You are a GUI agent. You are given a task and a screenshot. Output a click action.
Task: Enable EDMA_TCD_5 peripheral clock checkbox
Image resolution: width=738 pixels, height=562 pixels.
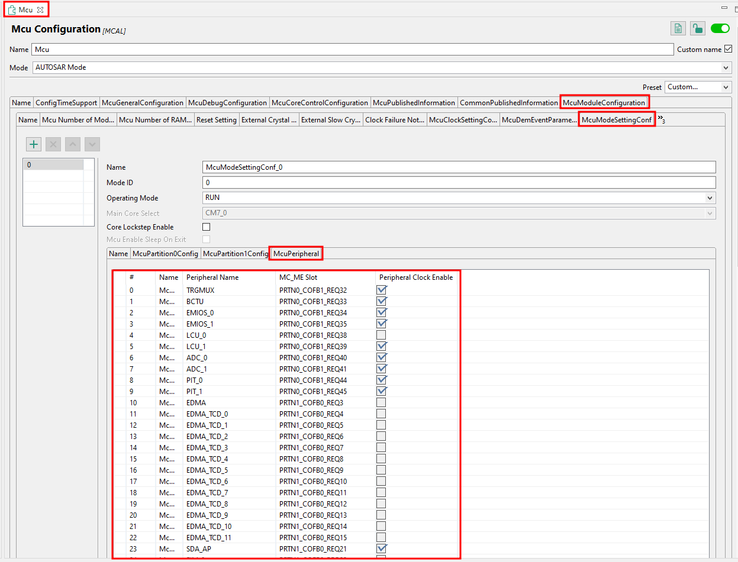[381, 470]
